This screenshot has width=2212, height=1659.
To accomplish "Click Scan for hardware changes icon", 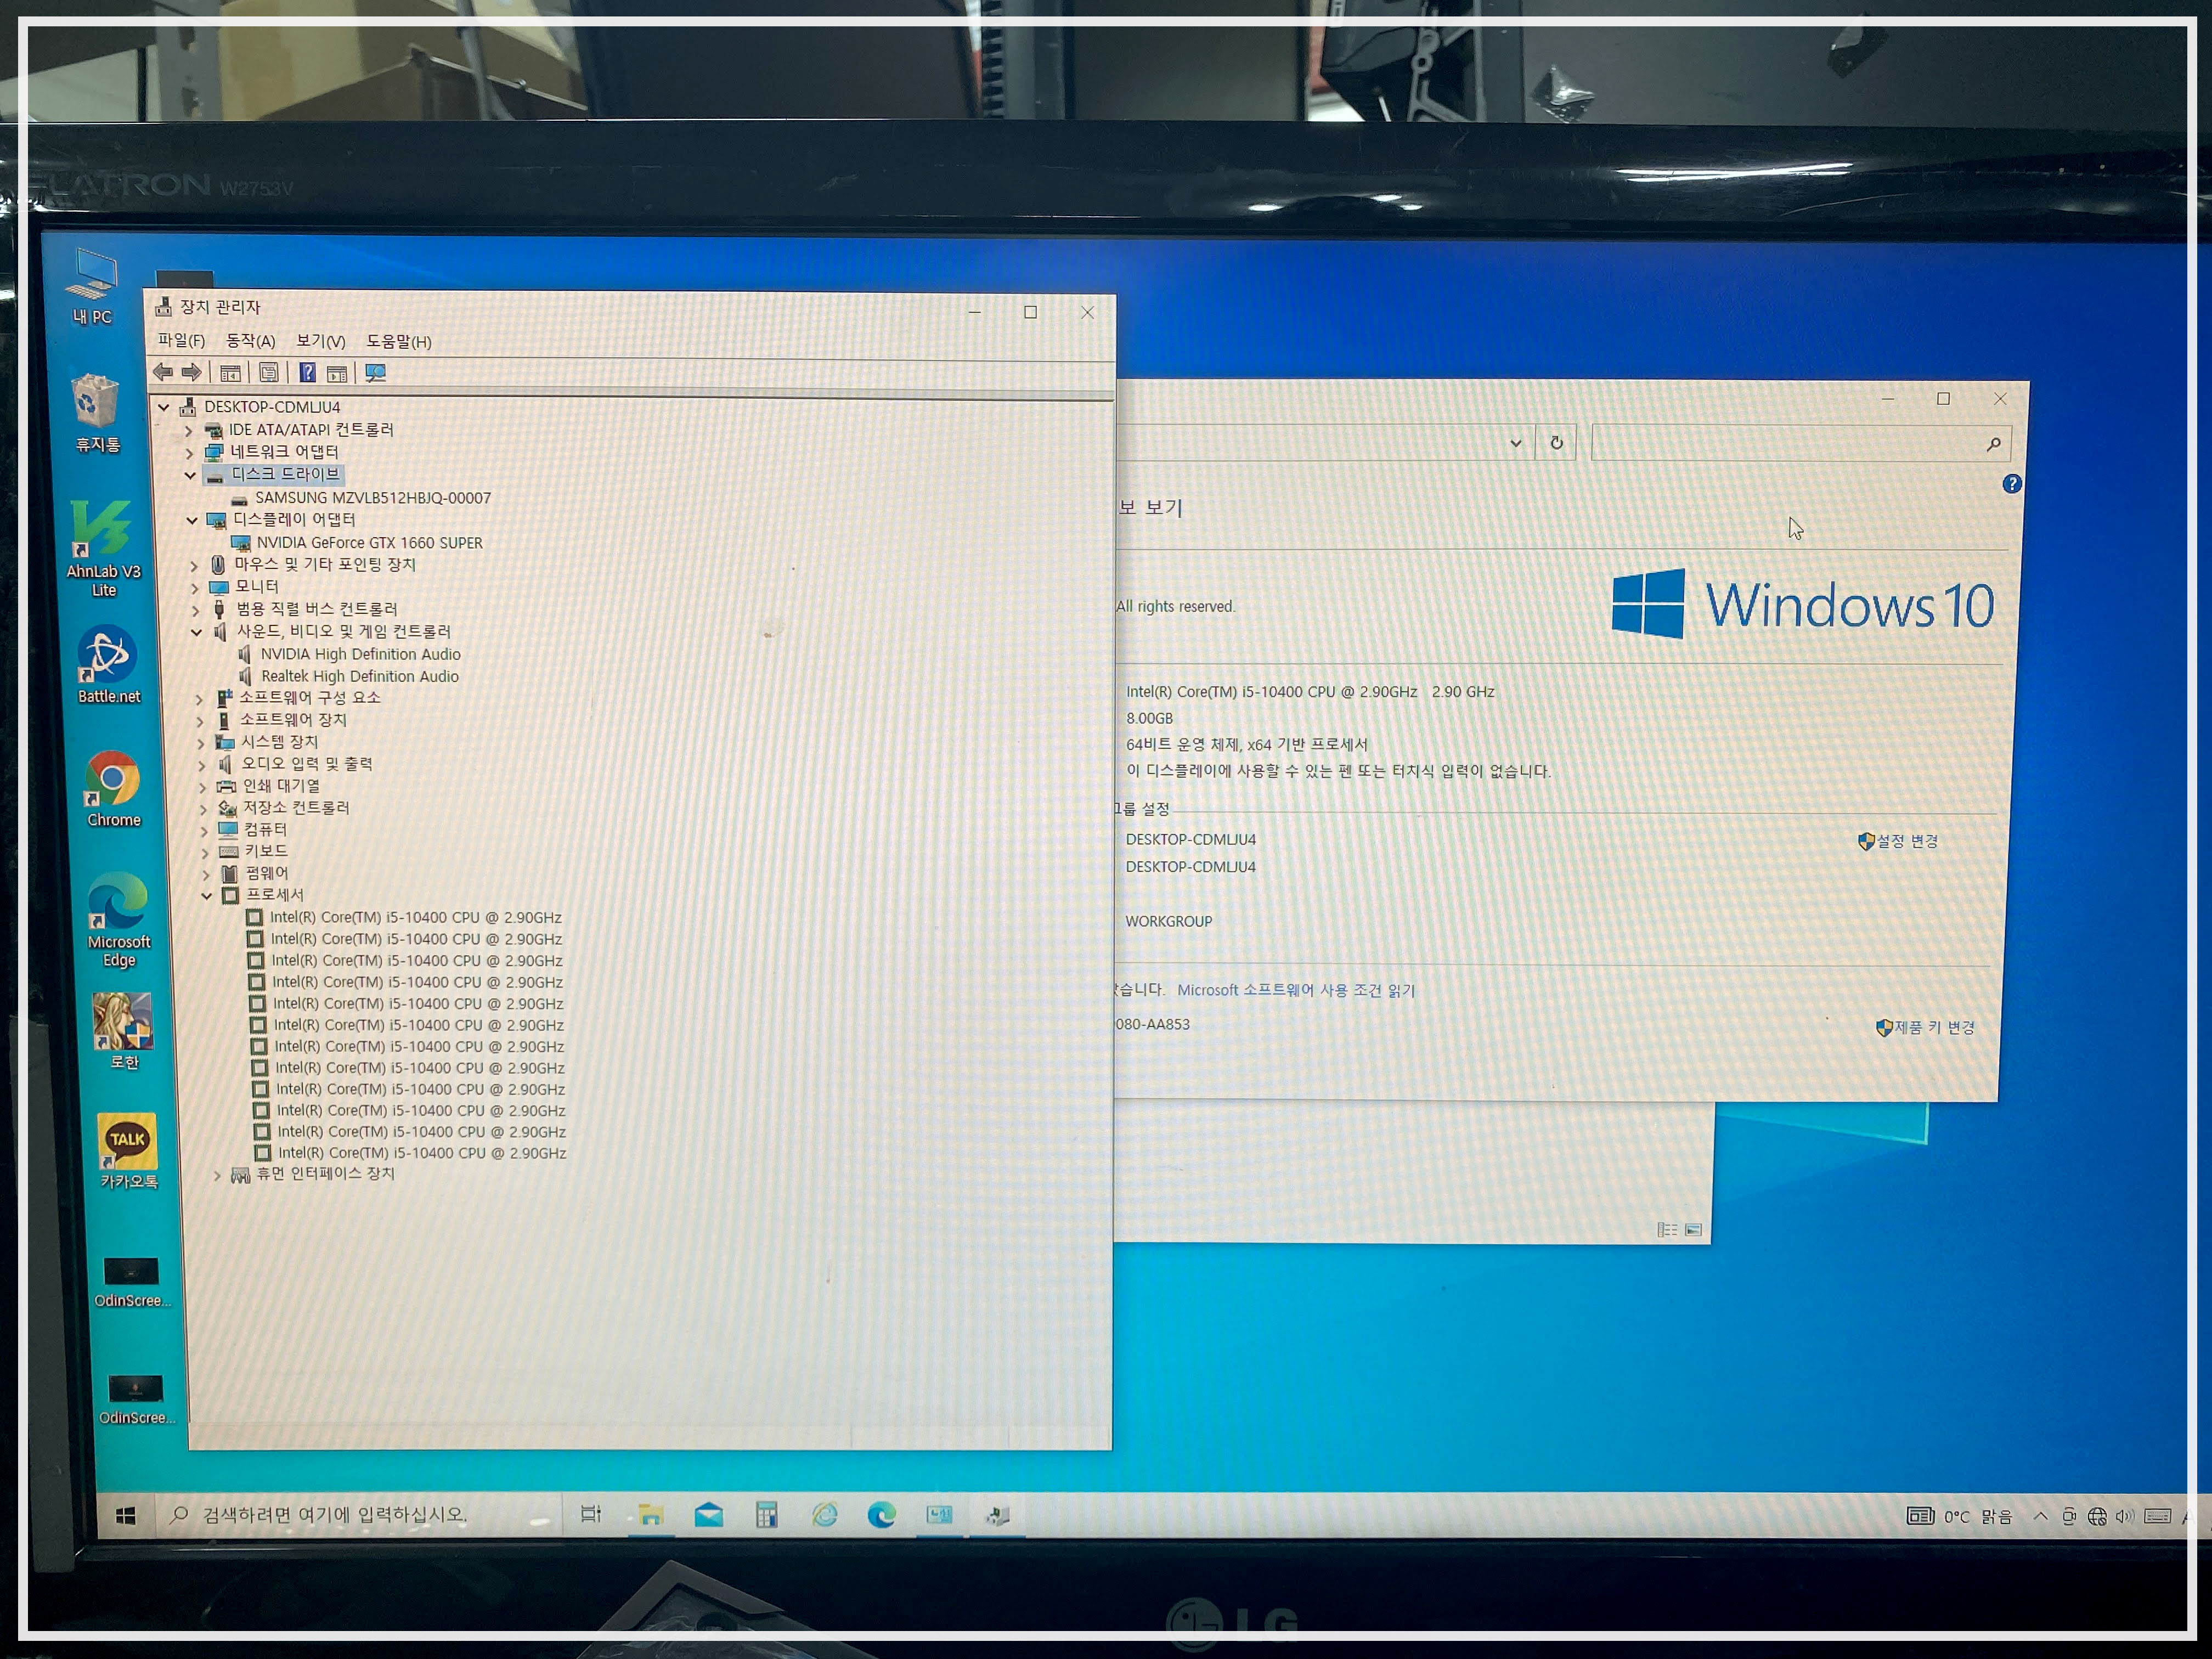I will click(375, 373).
